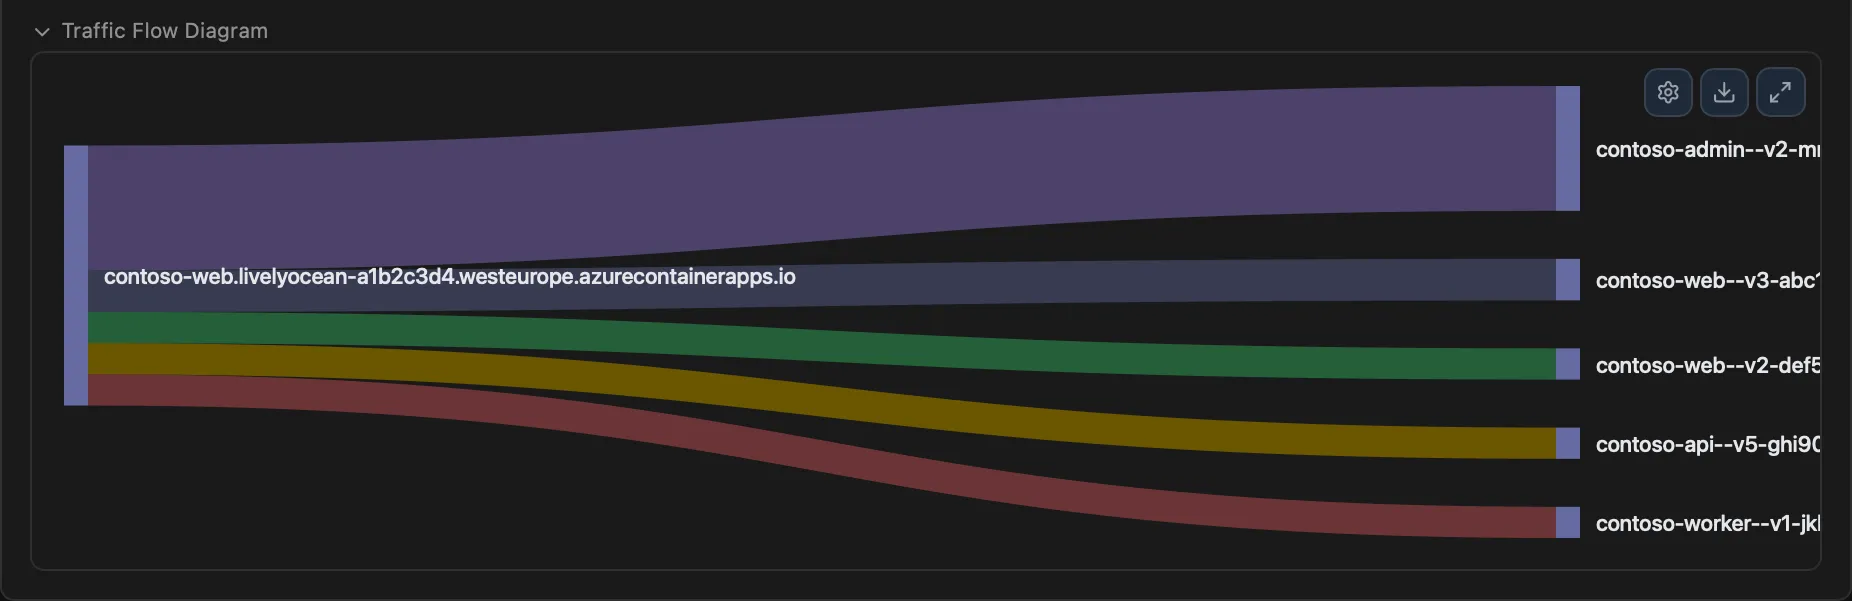The height and width of the screenshot is (601, 1852).
Task: Click the download diagram icon
Action: click(1724, 93)
